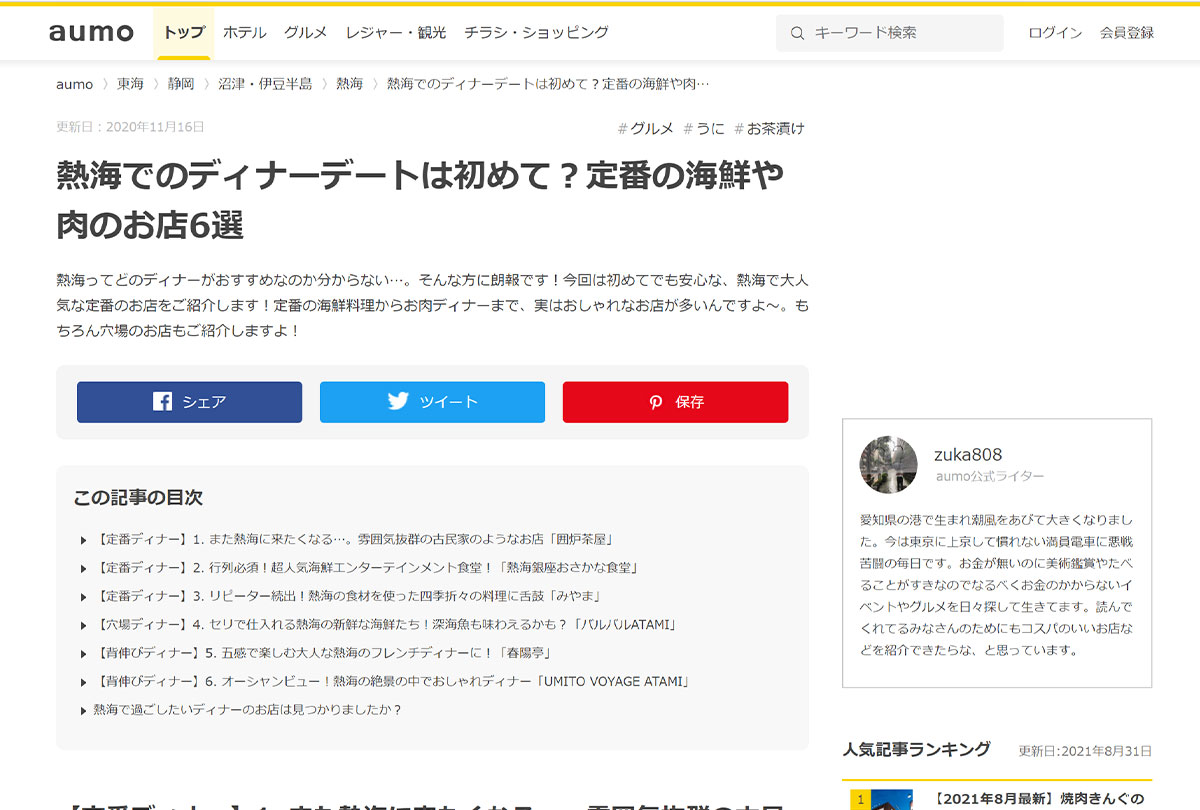Go to 静岡 breadcrumb link

click(x=181, y=84)
